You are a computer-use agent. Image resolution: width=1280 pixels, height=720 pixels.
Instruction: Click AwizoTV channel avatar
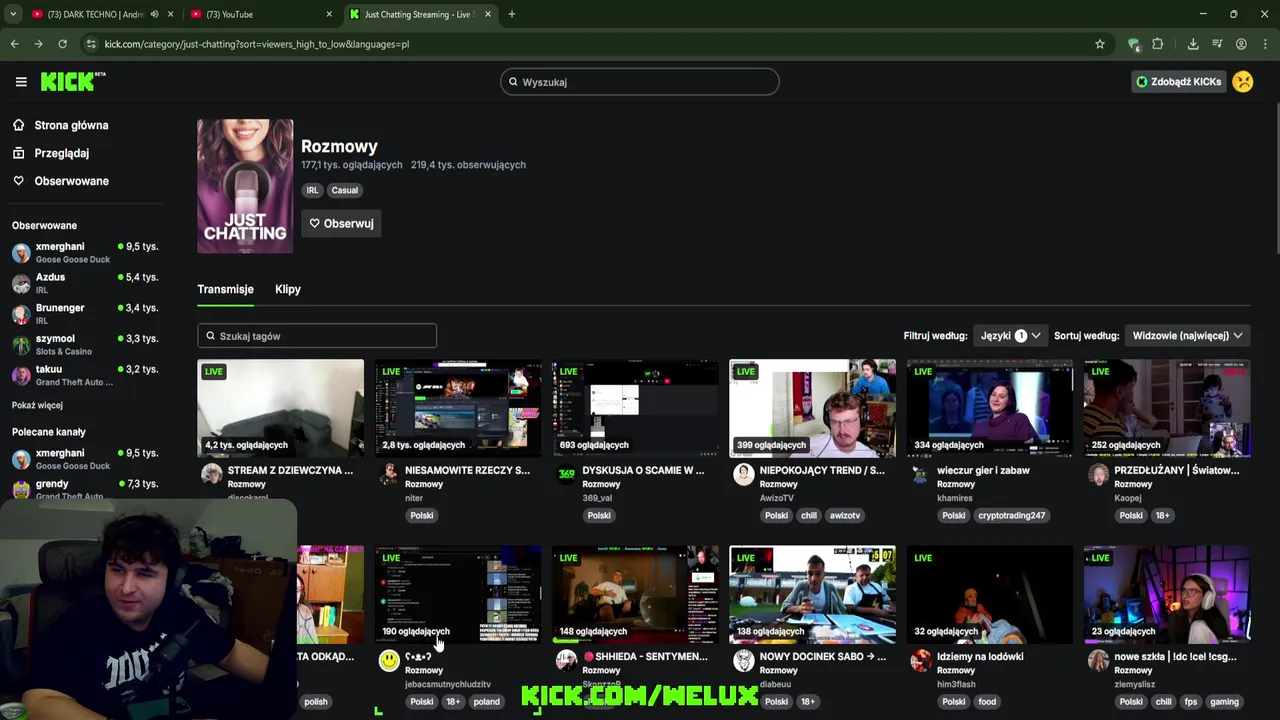click(x=743, y=474)
